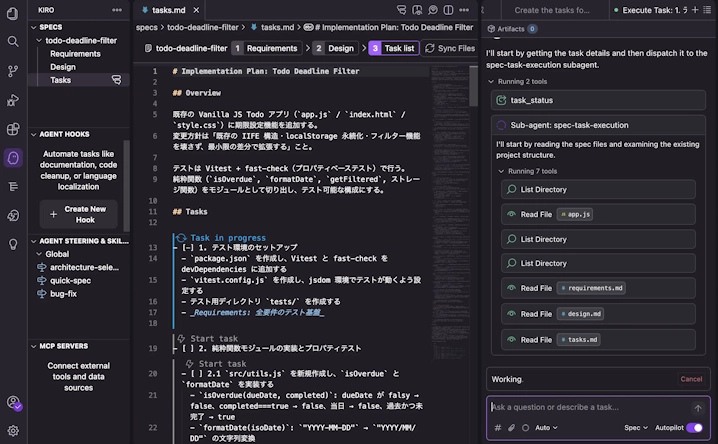Open the Spec mode dropdown

tap(636, 428)
